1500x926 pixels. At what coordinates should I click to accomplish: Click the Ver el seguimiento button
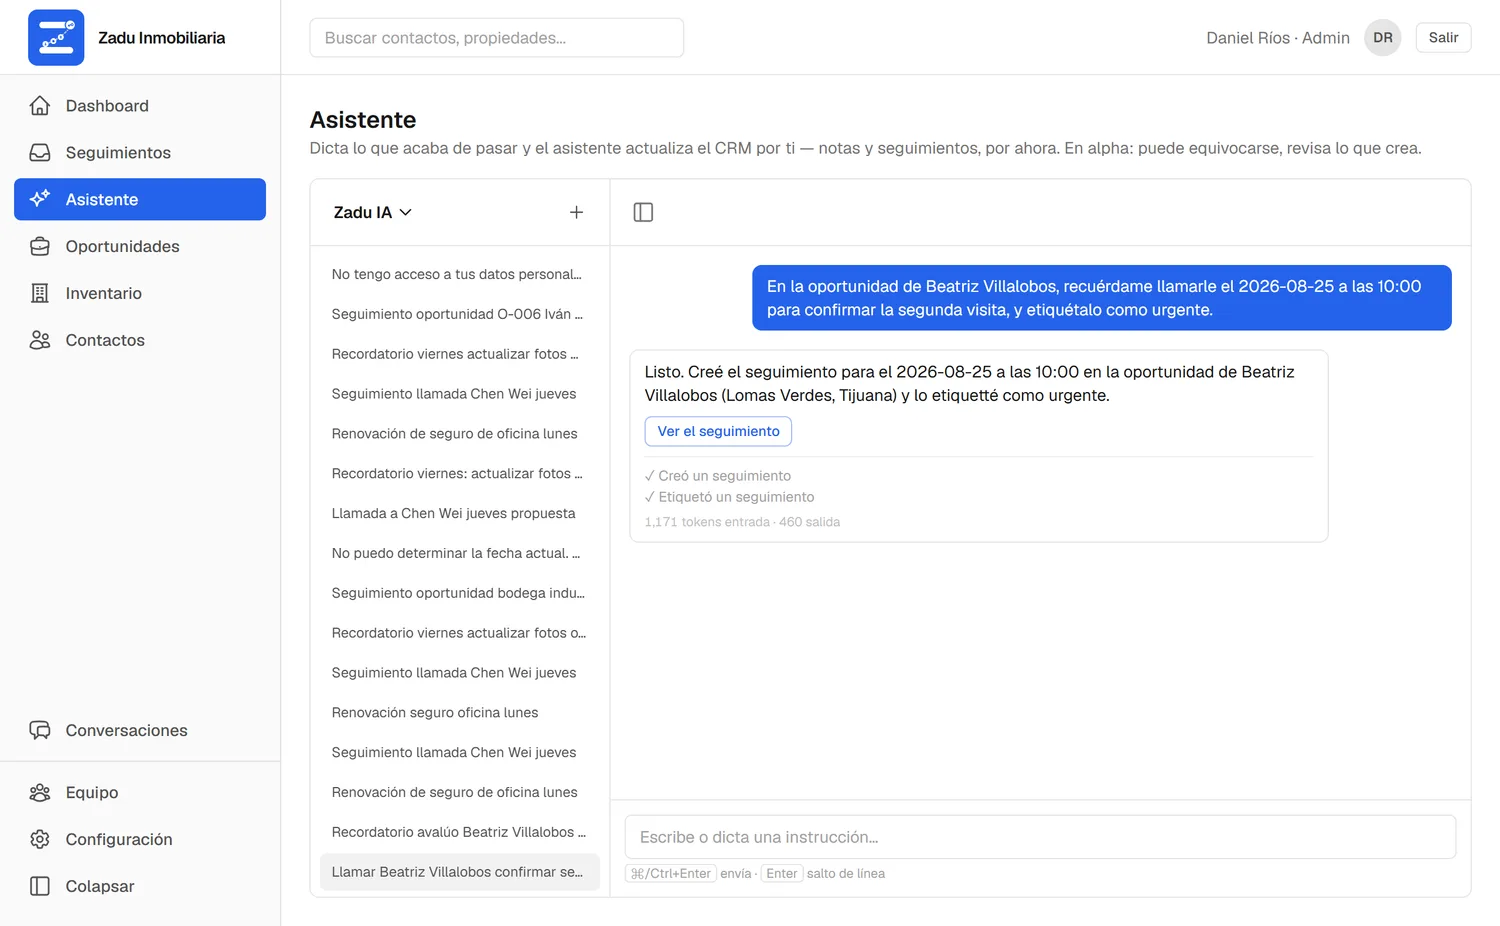[718, 431]
